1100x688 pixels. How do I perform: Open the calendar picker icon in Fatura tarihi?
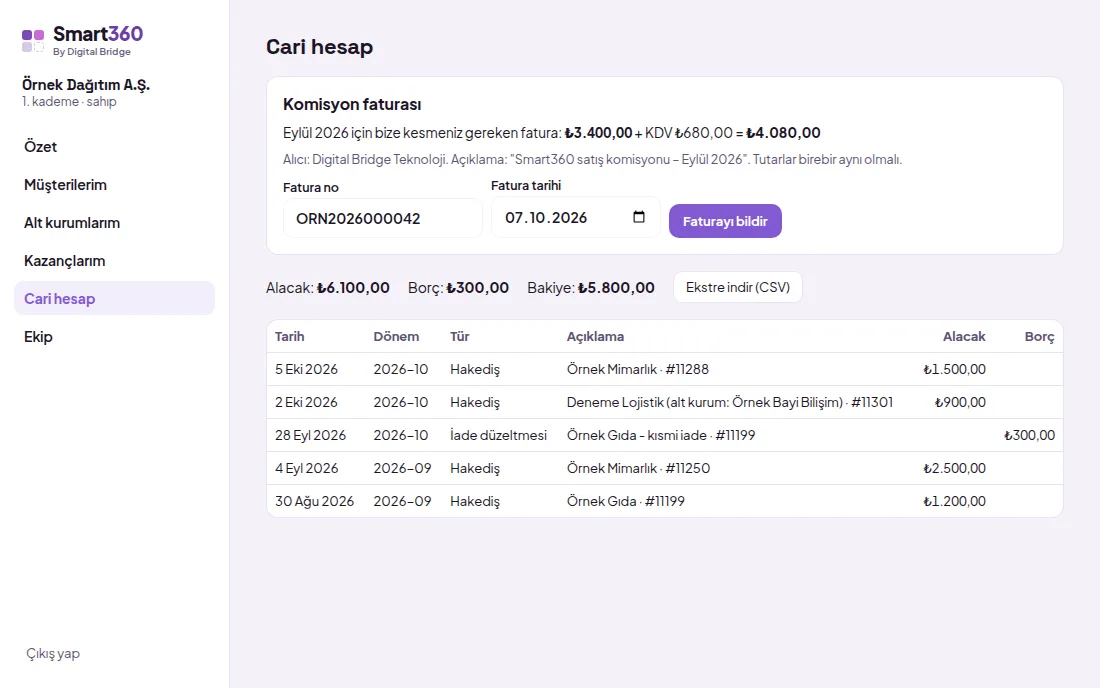pos(638,217)
